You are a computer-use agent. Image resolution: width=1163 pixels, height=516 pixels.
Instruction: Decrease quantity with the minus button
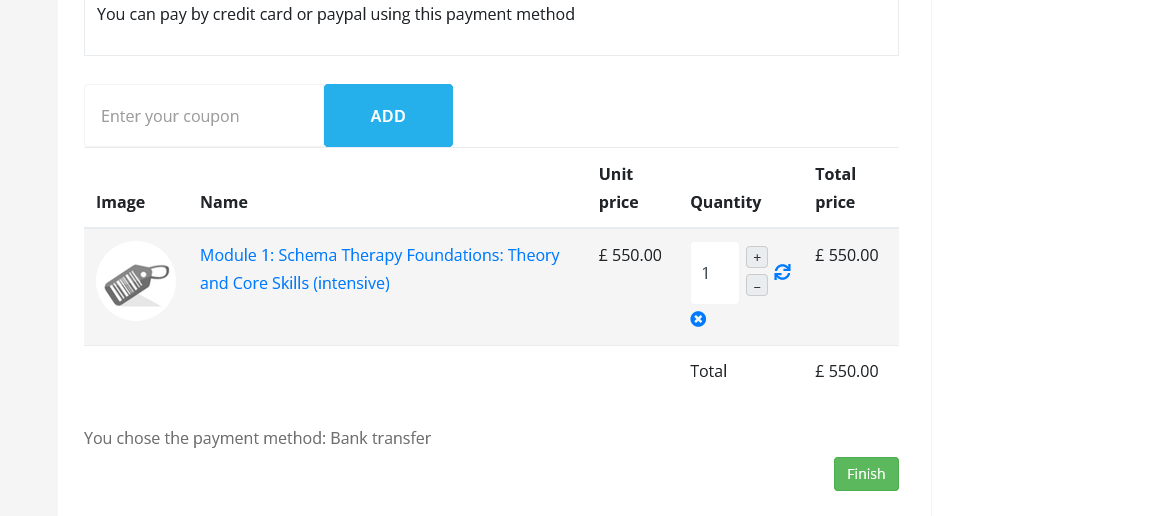tap(757, 286)
